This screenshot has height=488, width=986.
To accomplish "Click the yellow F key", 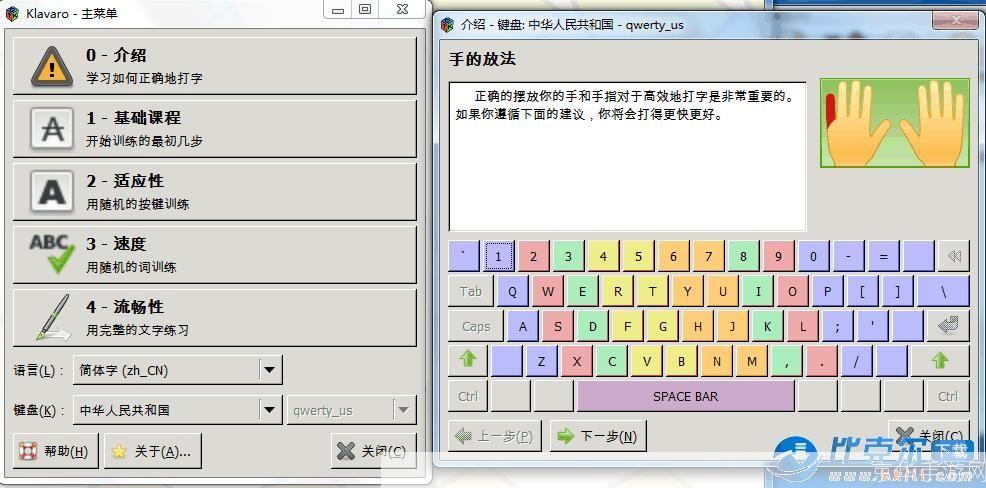I will pos(628,326).
